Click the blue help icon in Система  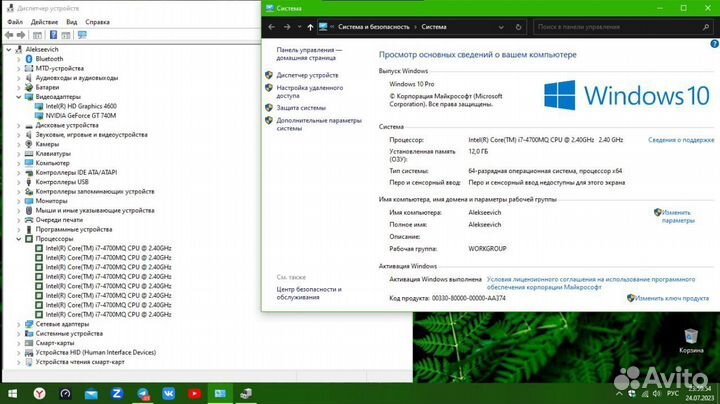pyautogui.click(x=714, y=44)
